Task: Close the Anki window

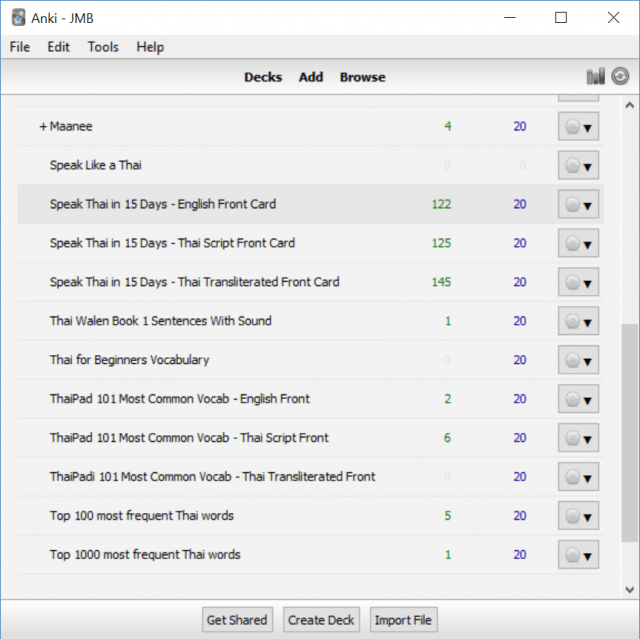Action: coord(613,18)
